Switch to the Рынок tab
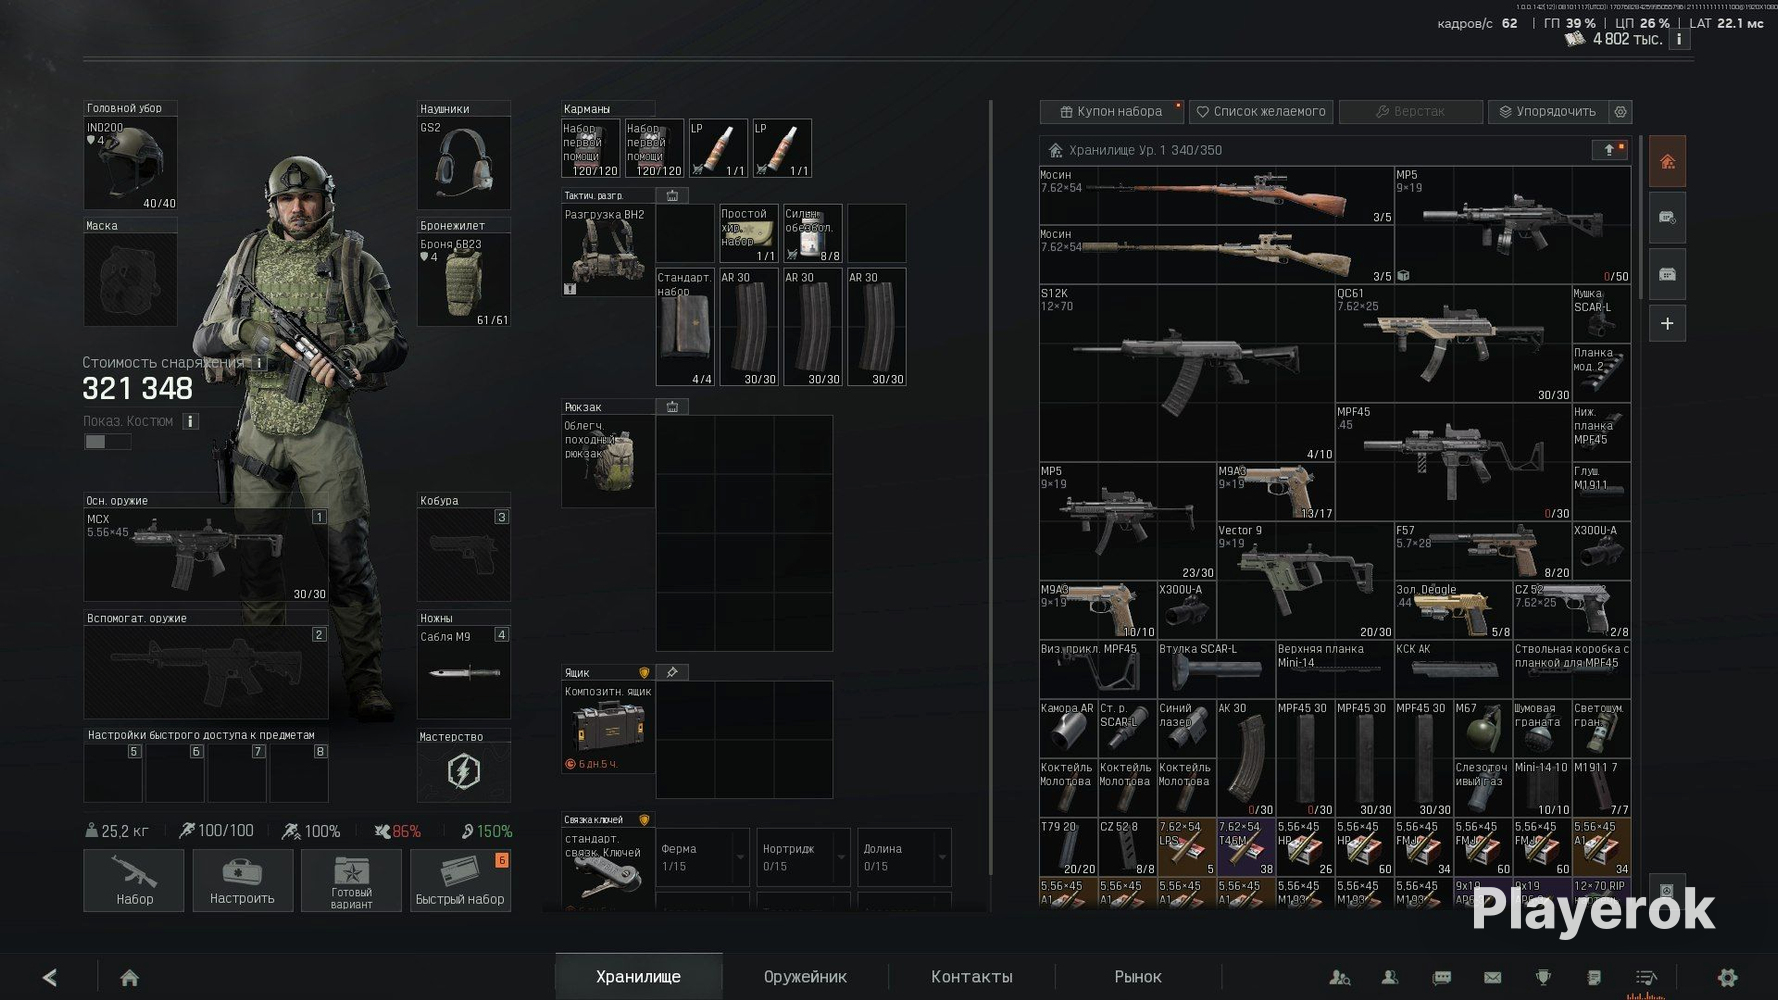The height and width of the screenshot is (1000, 1778). tap(1138, 977)
